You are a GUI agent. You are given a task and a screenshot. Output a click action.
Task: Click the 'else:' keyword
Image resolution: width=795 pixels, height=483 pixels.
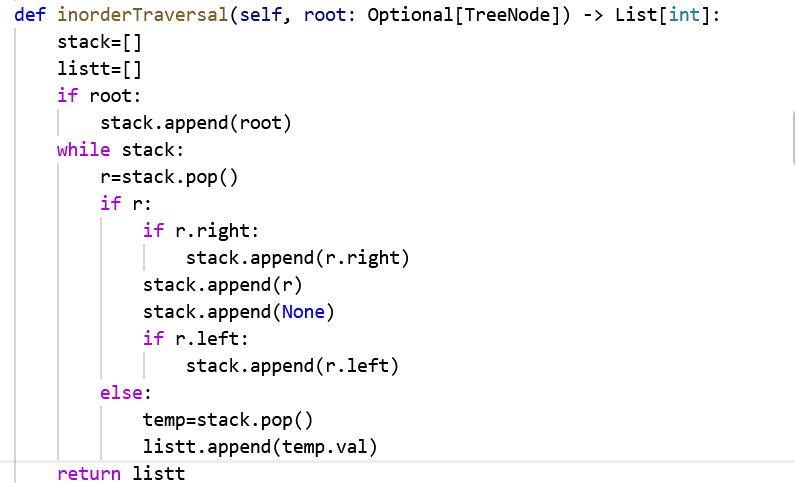coord(126,393)
